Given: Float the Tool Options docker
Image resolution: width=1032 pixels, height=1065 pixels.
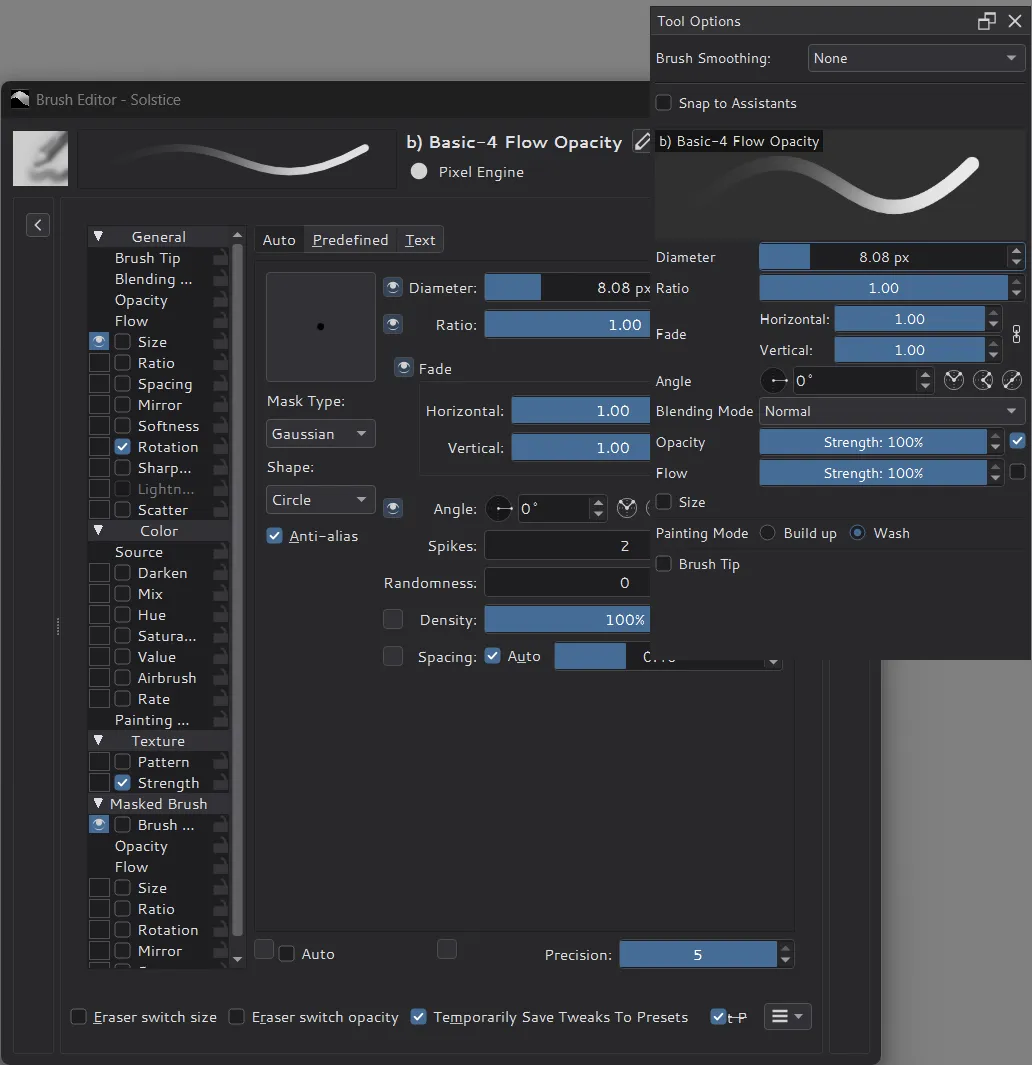Looking at the screenshot, I should [x=986, y=21].
